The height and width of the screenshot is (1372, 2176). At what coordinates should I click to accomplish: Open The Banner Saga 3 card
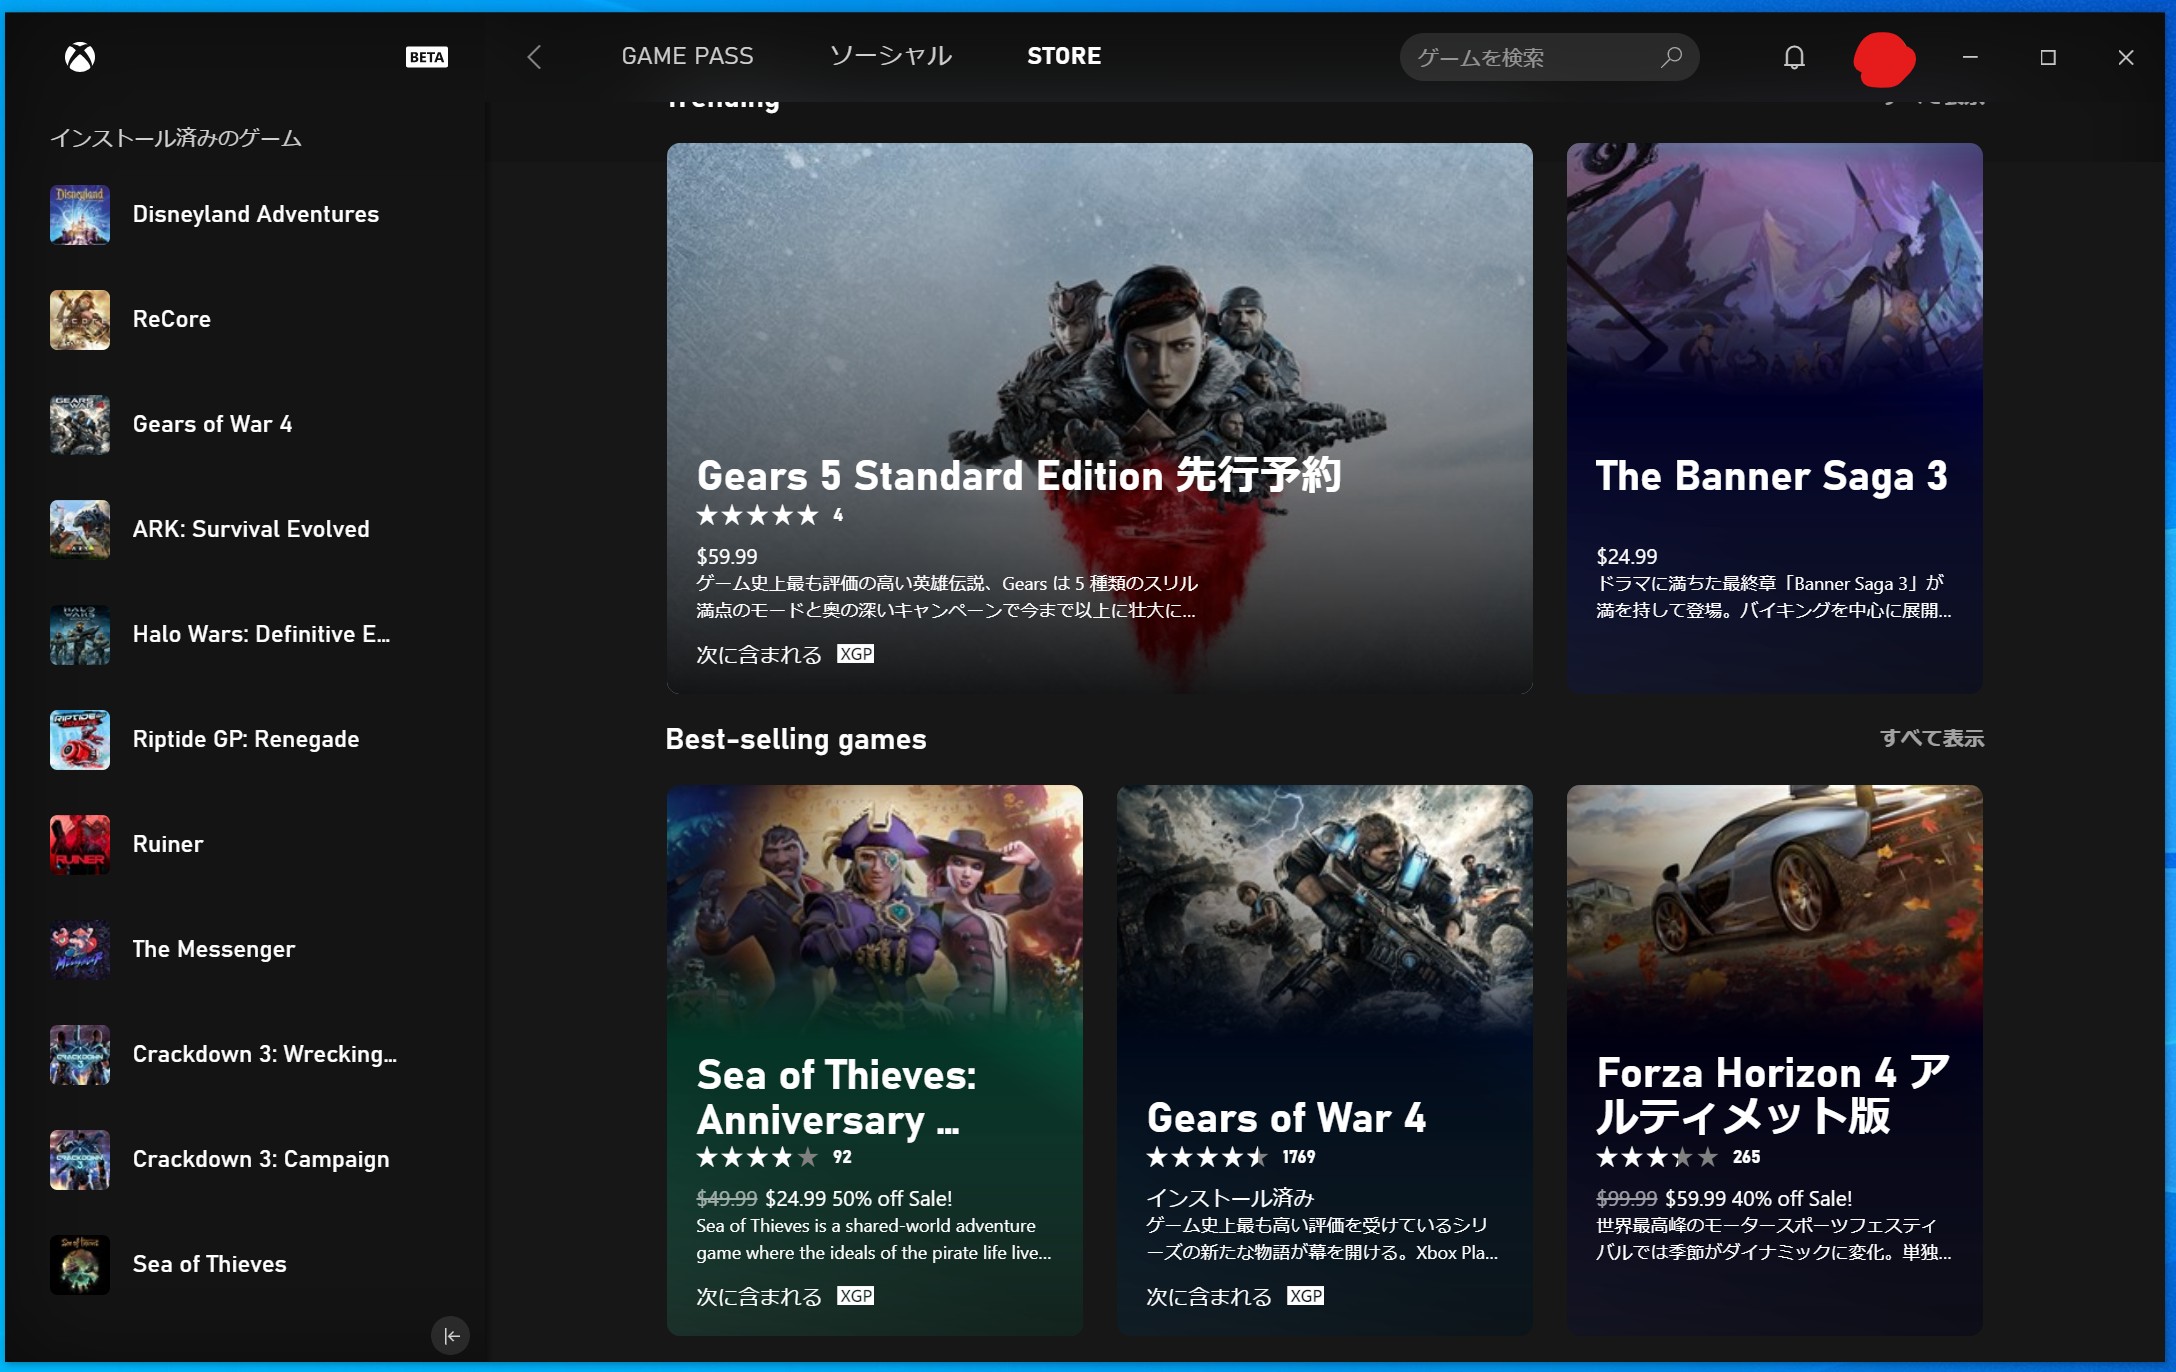click(1774, 418)
